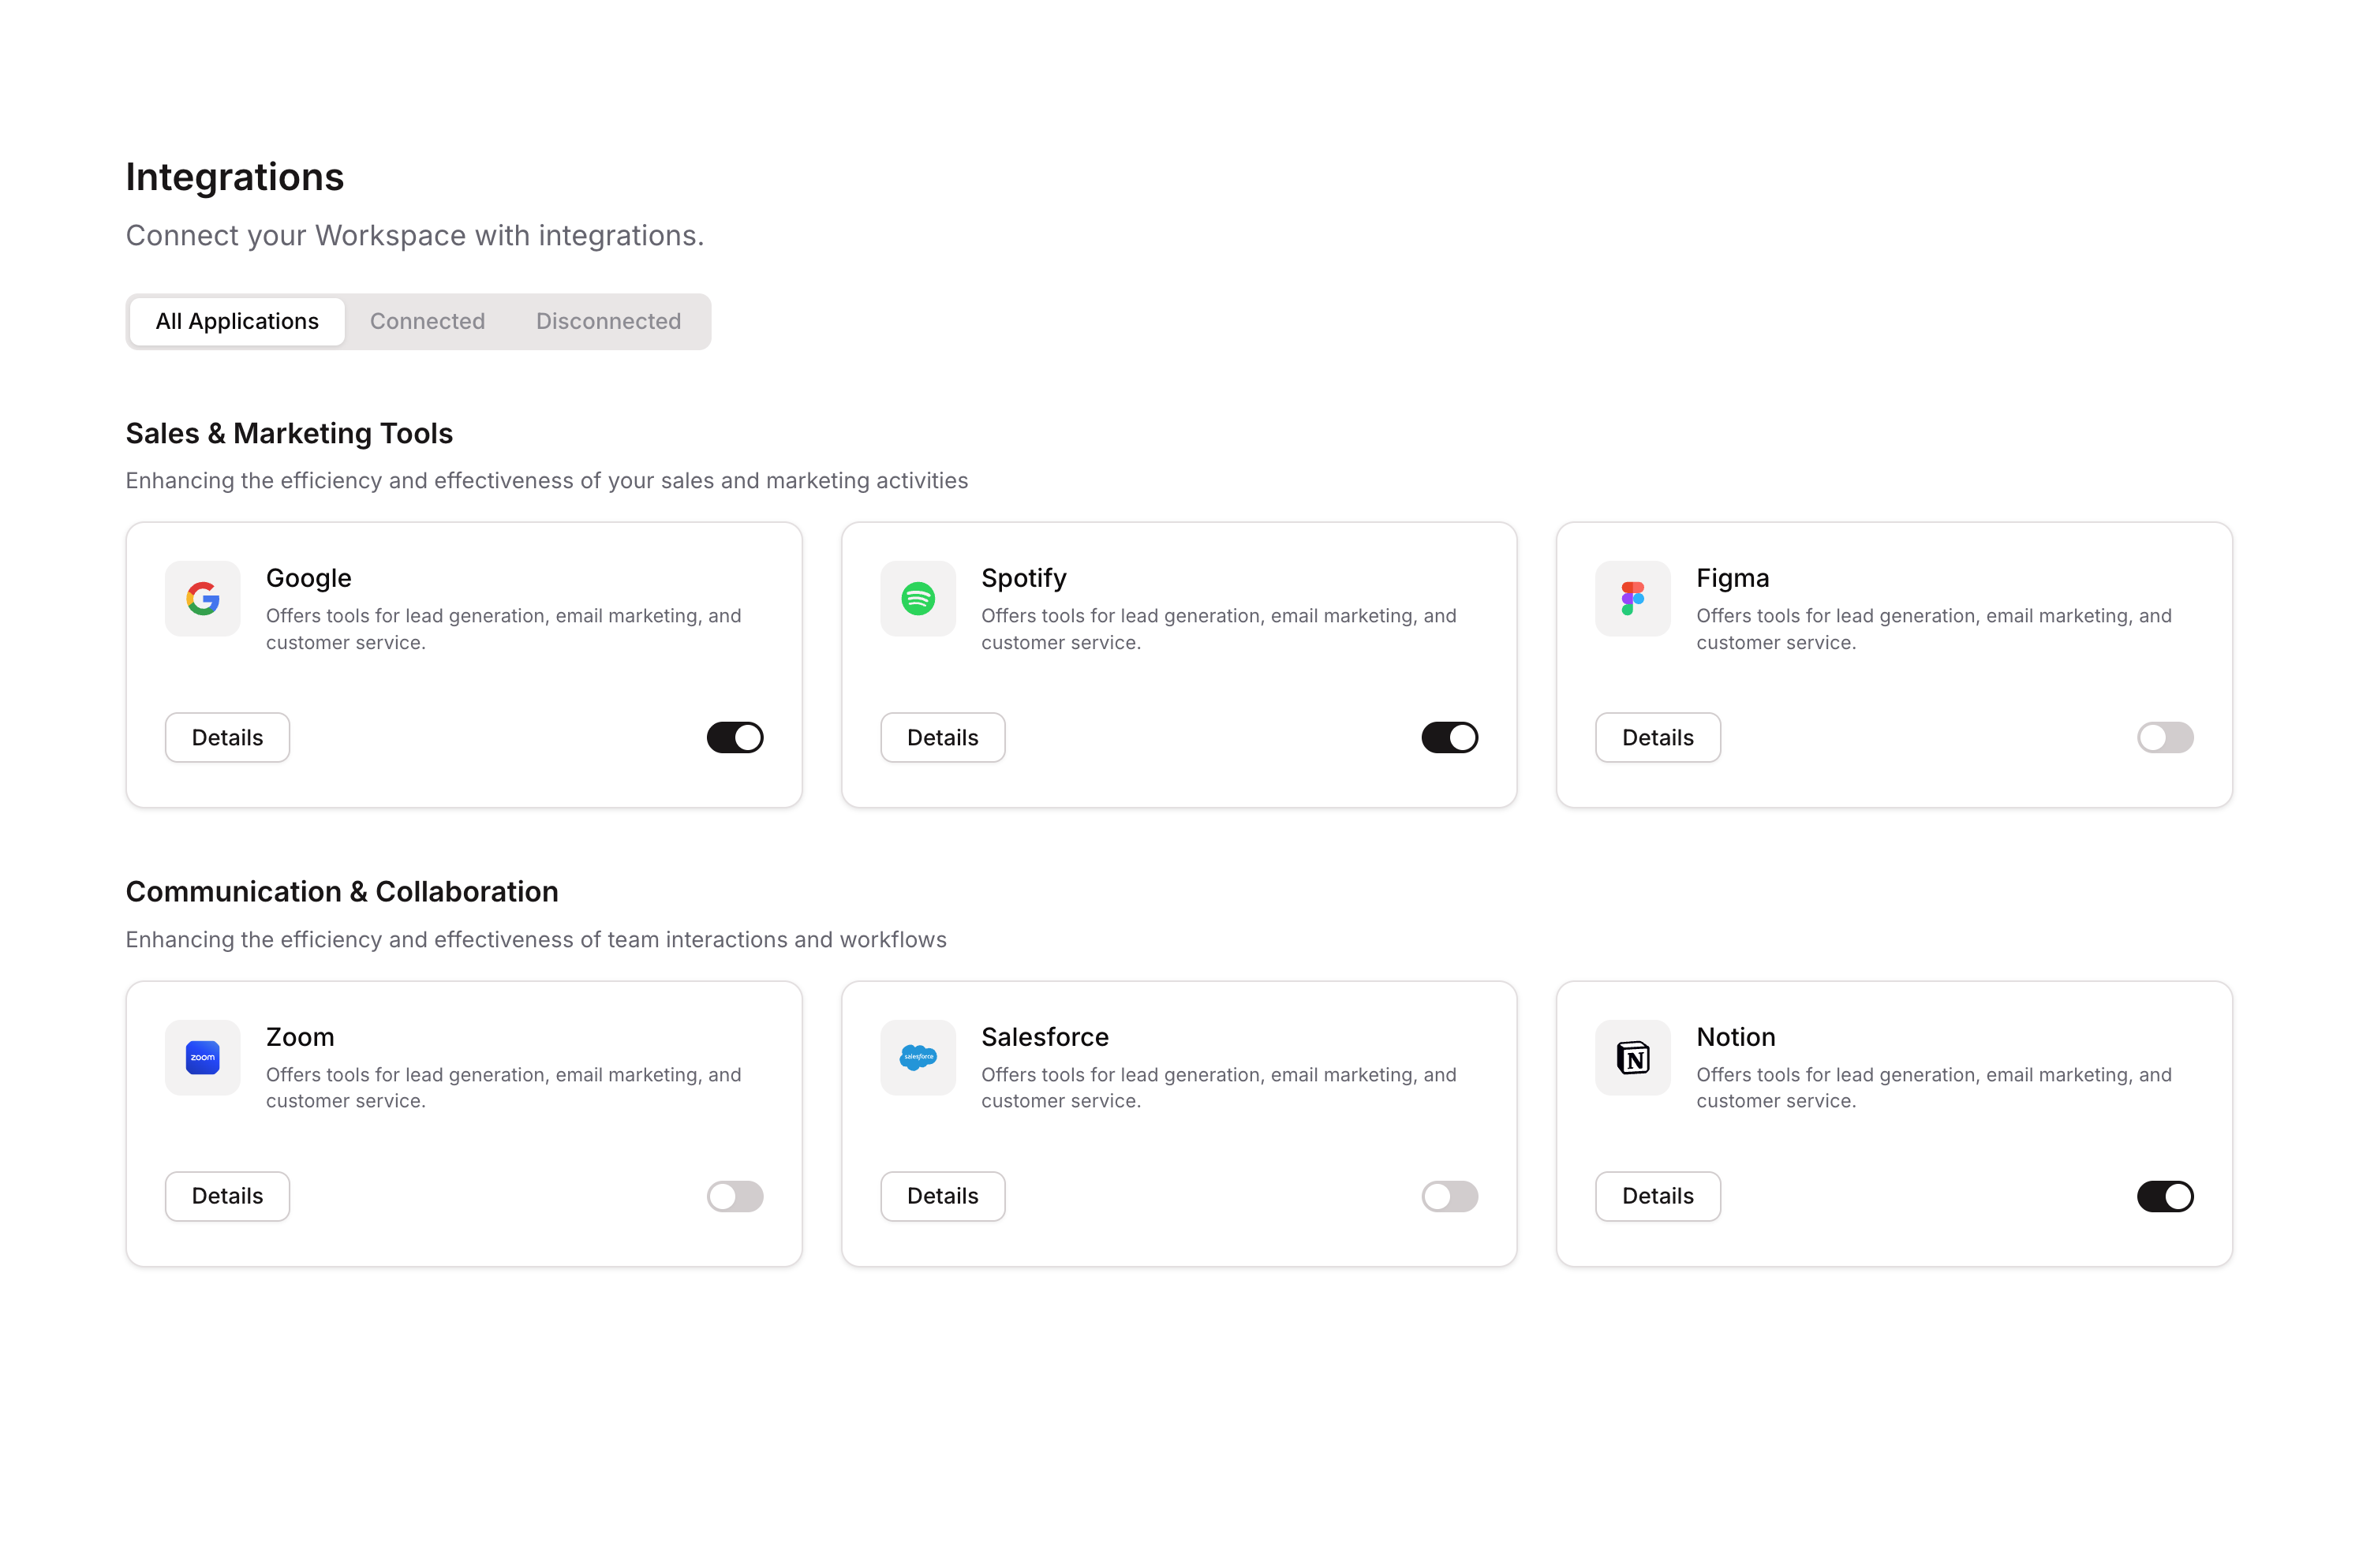2359x1568 pixels.
Task: Click the Figma logo icon
Action: 1632,598
